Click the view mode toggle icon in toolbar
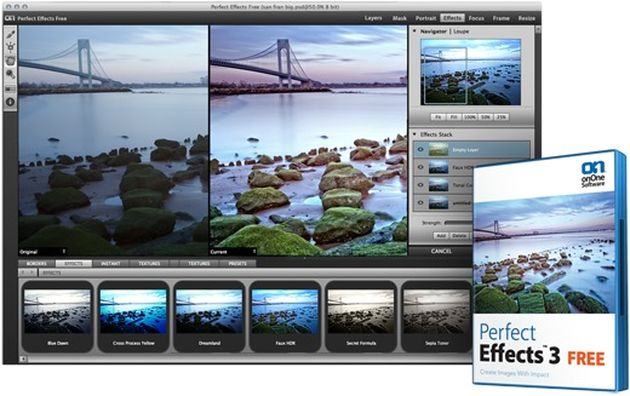This screenshot has height=396, width=630. [x=10, y=89]
